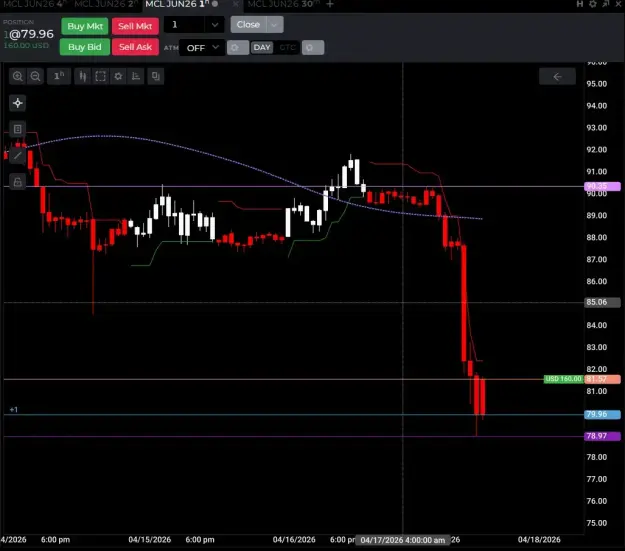Zoom out on the chart
Viewport: 625px width, 551px height.
coord(35,76)
